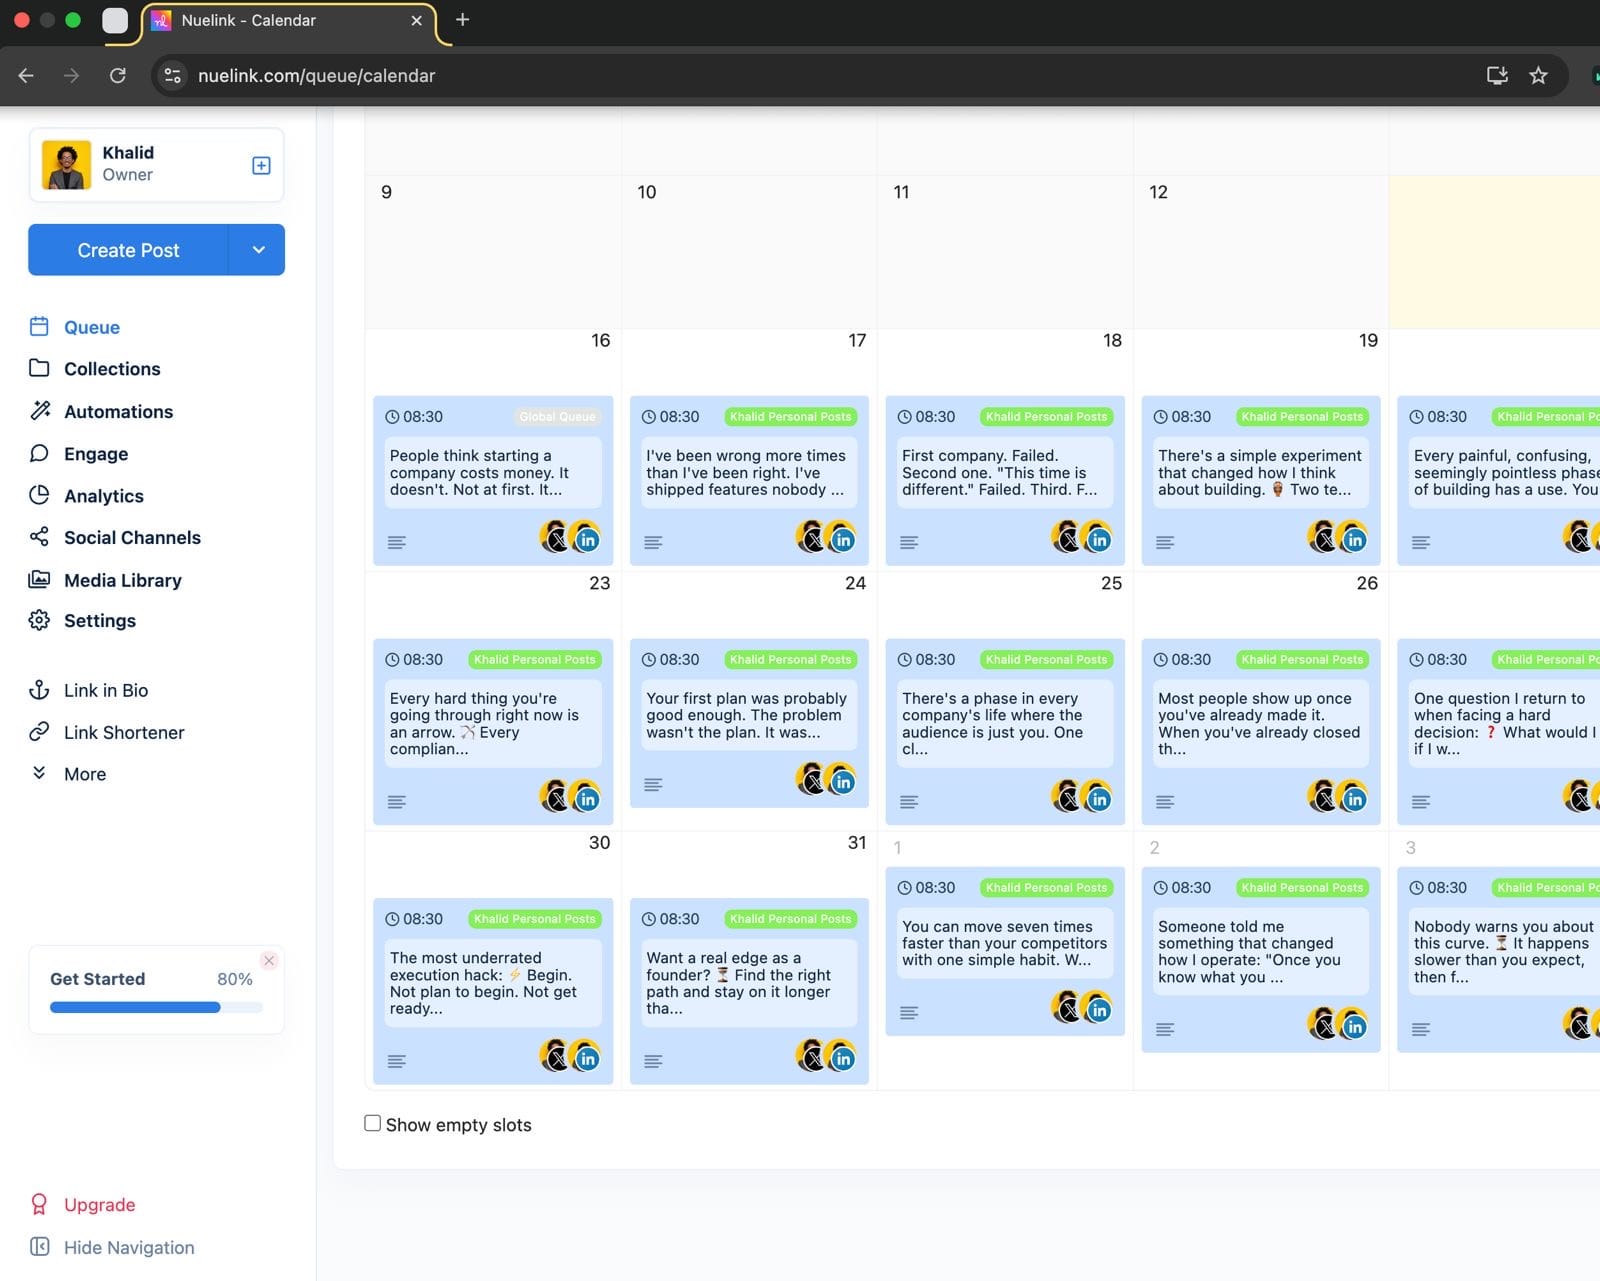
Task: Click the Create Post button
Action: click(128, 250)
